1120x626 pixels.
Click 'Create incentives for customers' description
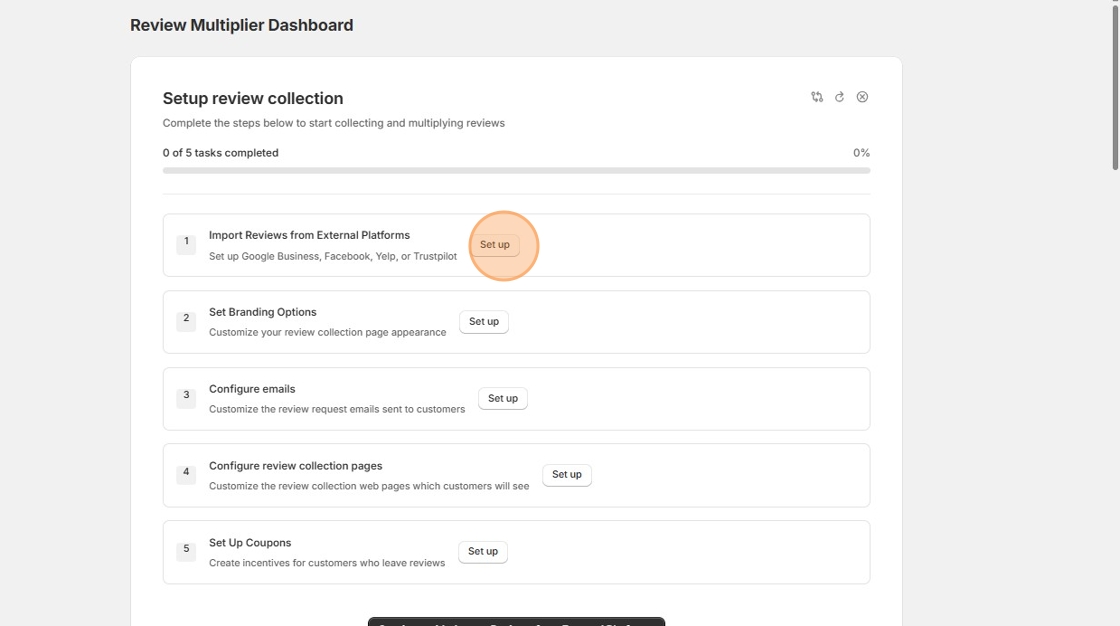326,563
